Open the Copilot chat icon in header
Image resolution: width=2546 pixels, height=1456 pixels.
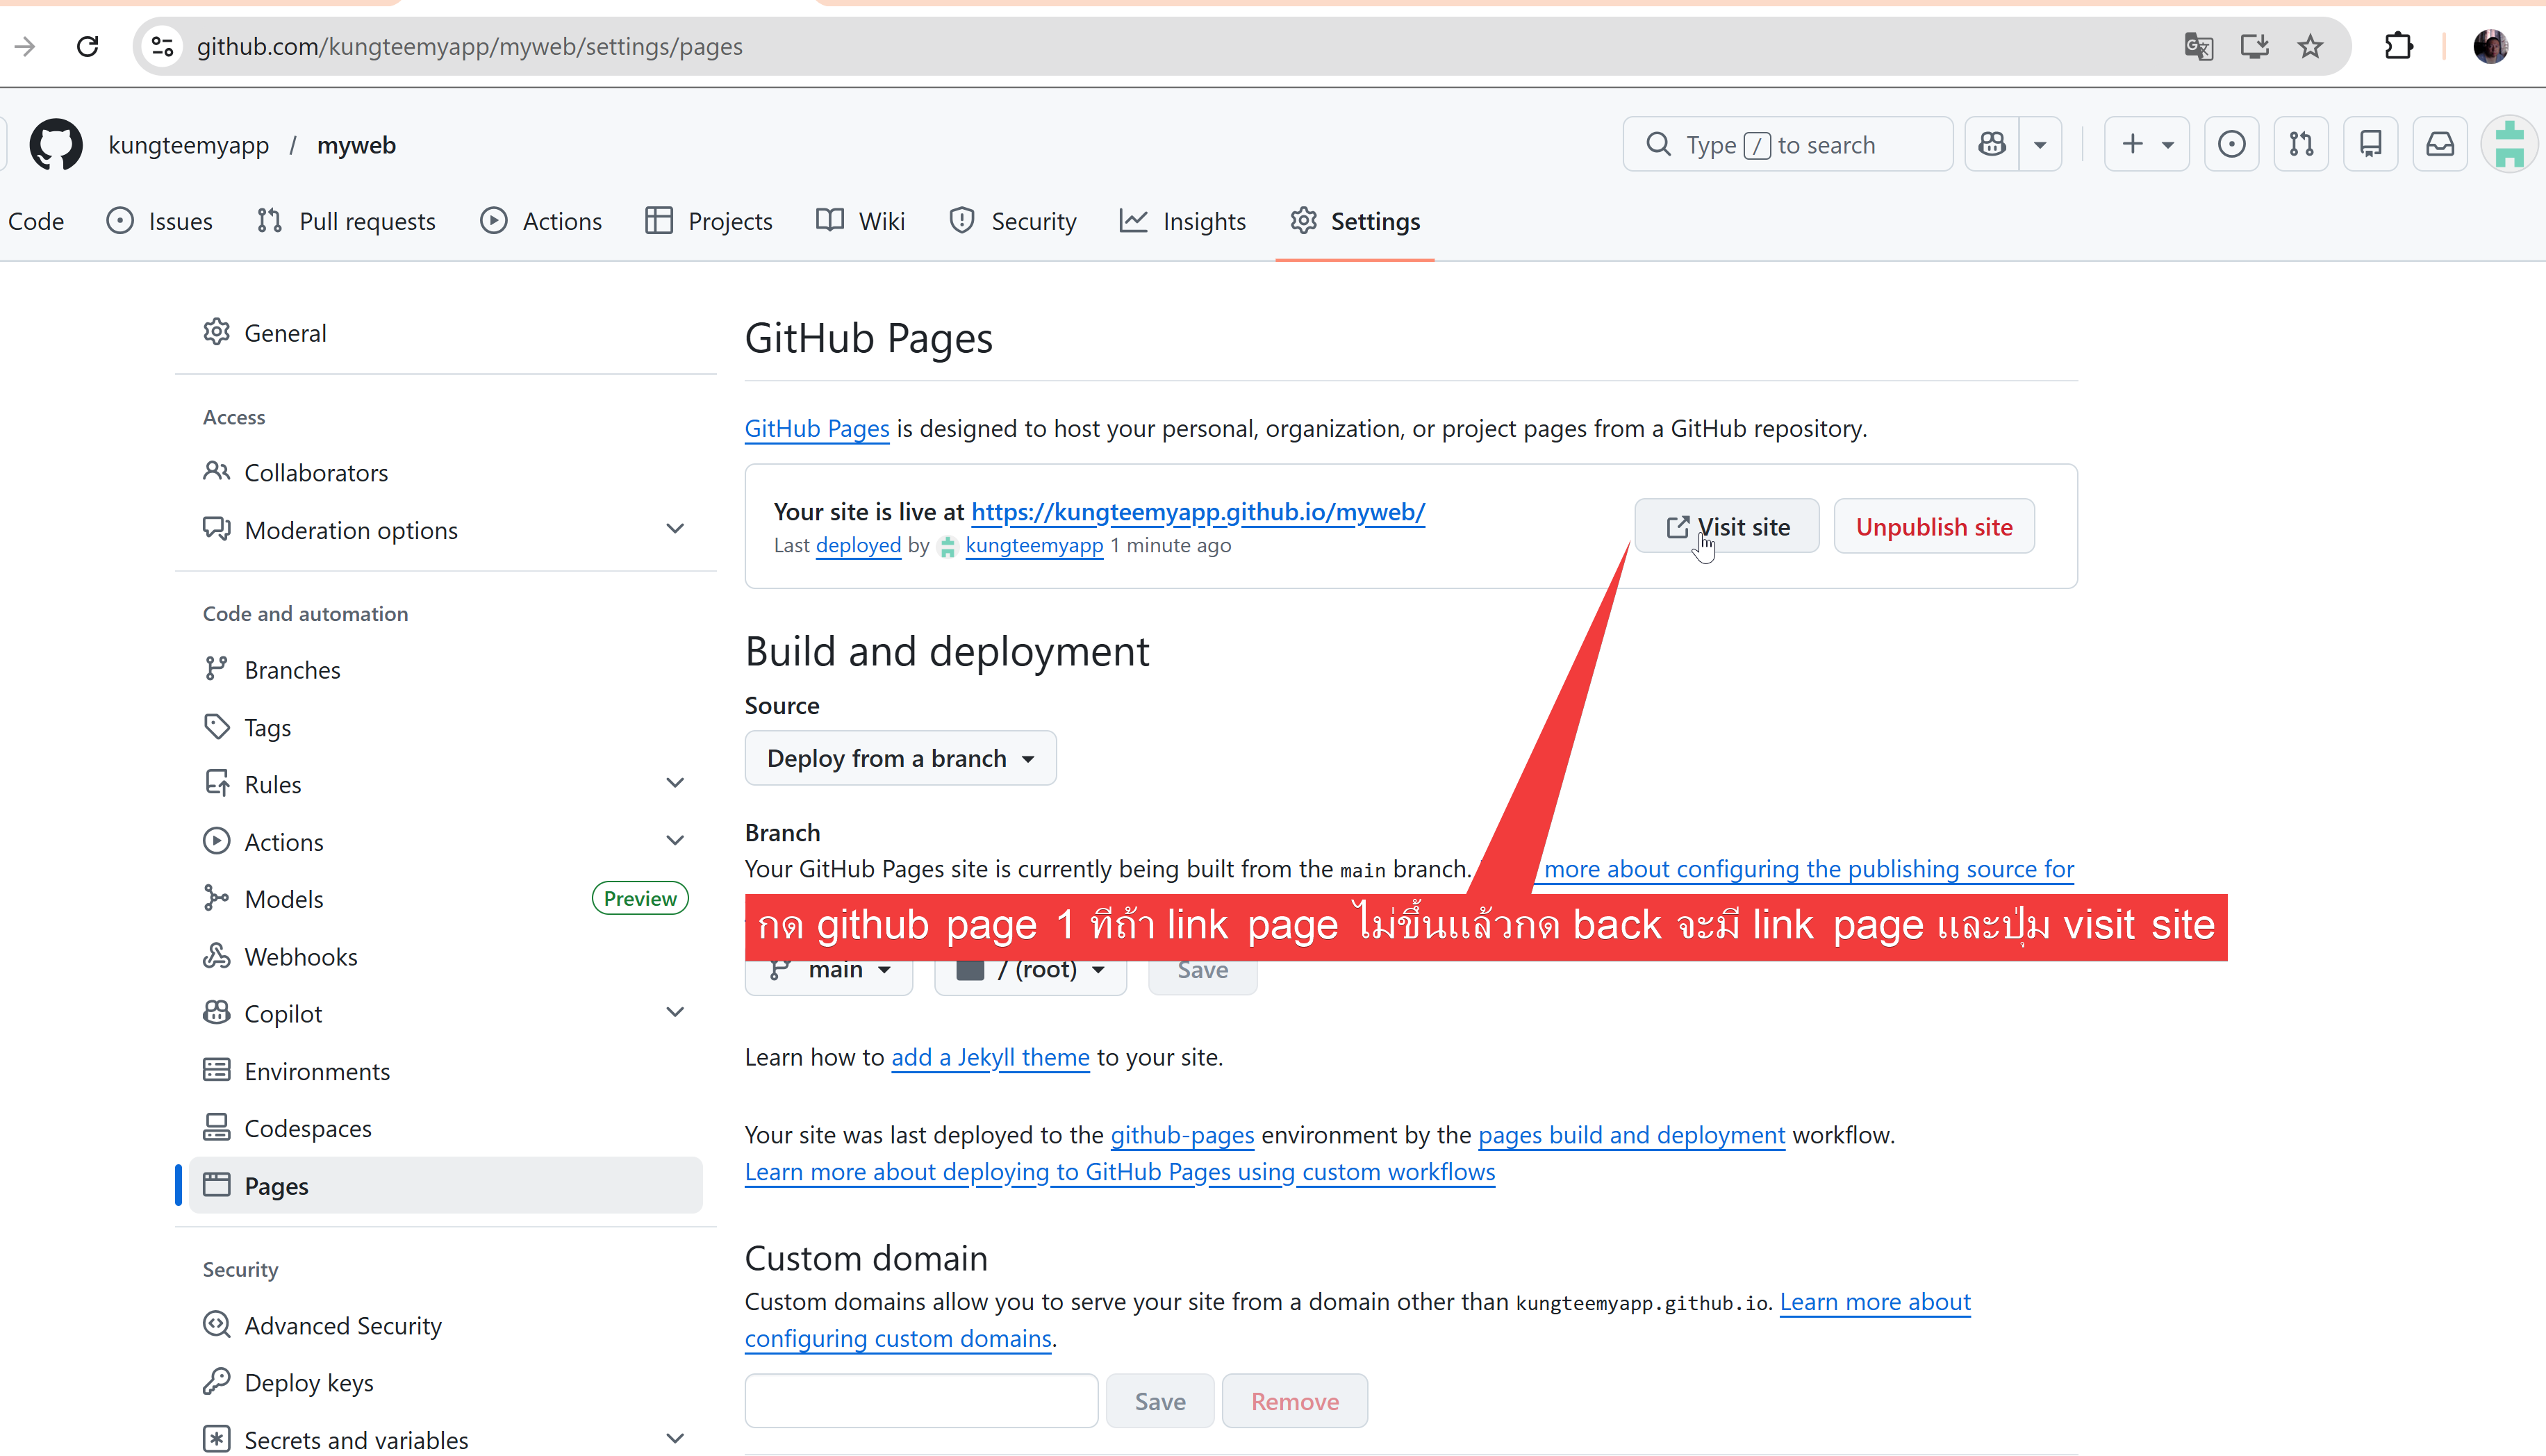1992,145
